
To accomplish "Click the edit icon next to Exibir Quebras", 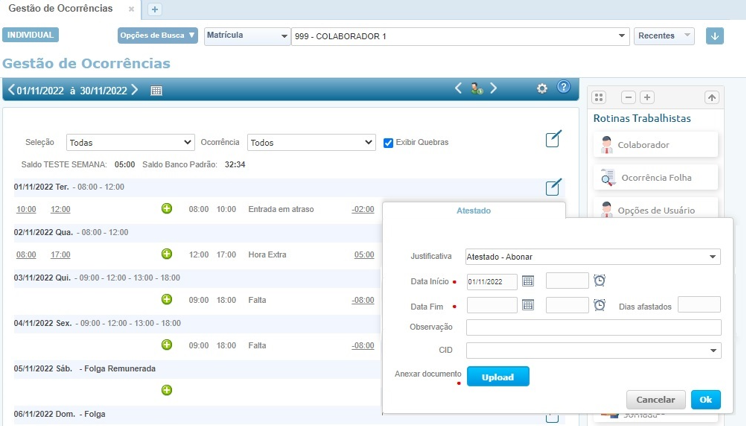I will coord(553,139).
